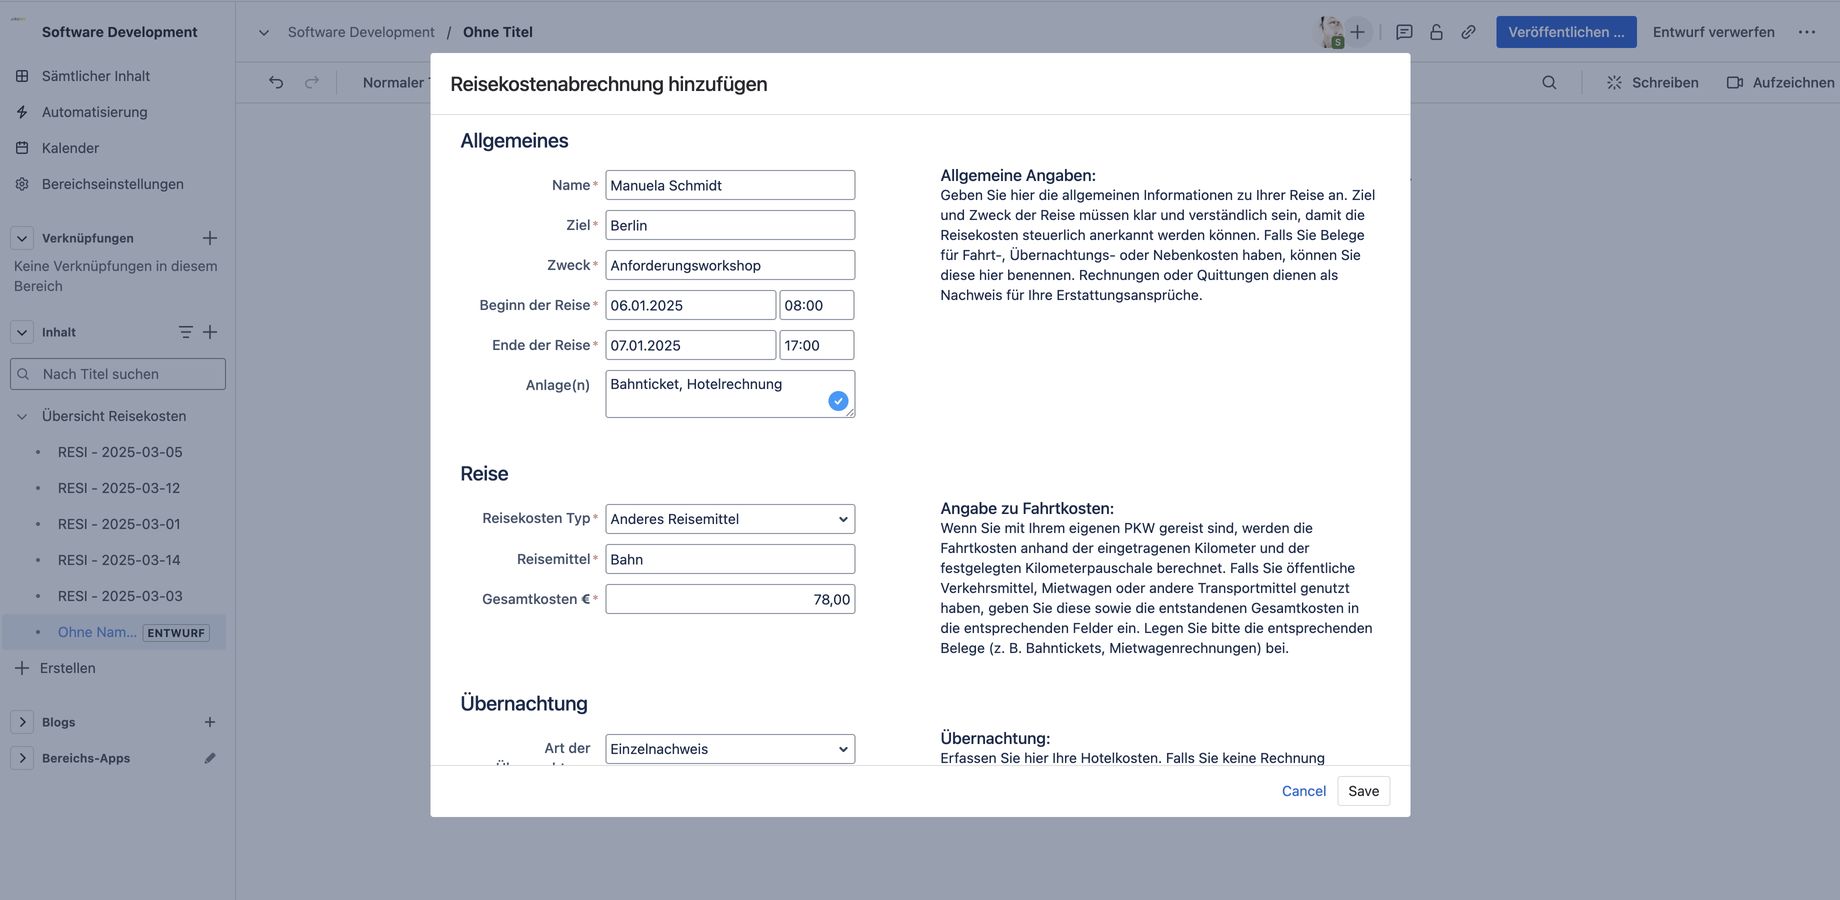Click Erstellen in the sidebar
1840x900 pixels.
(56, 668)
